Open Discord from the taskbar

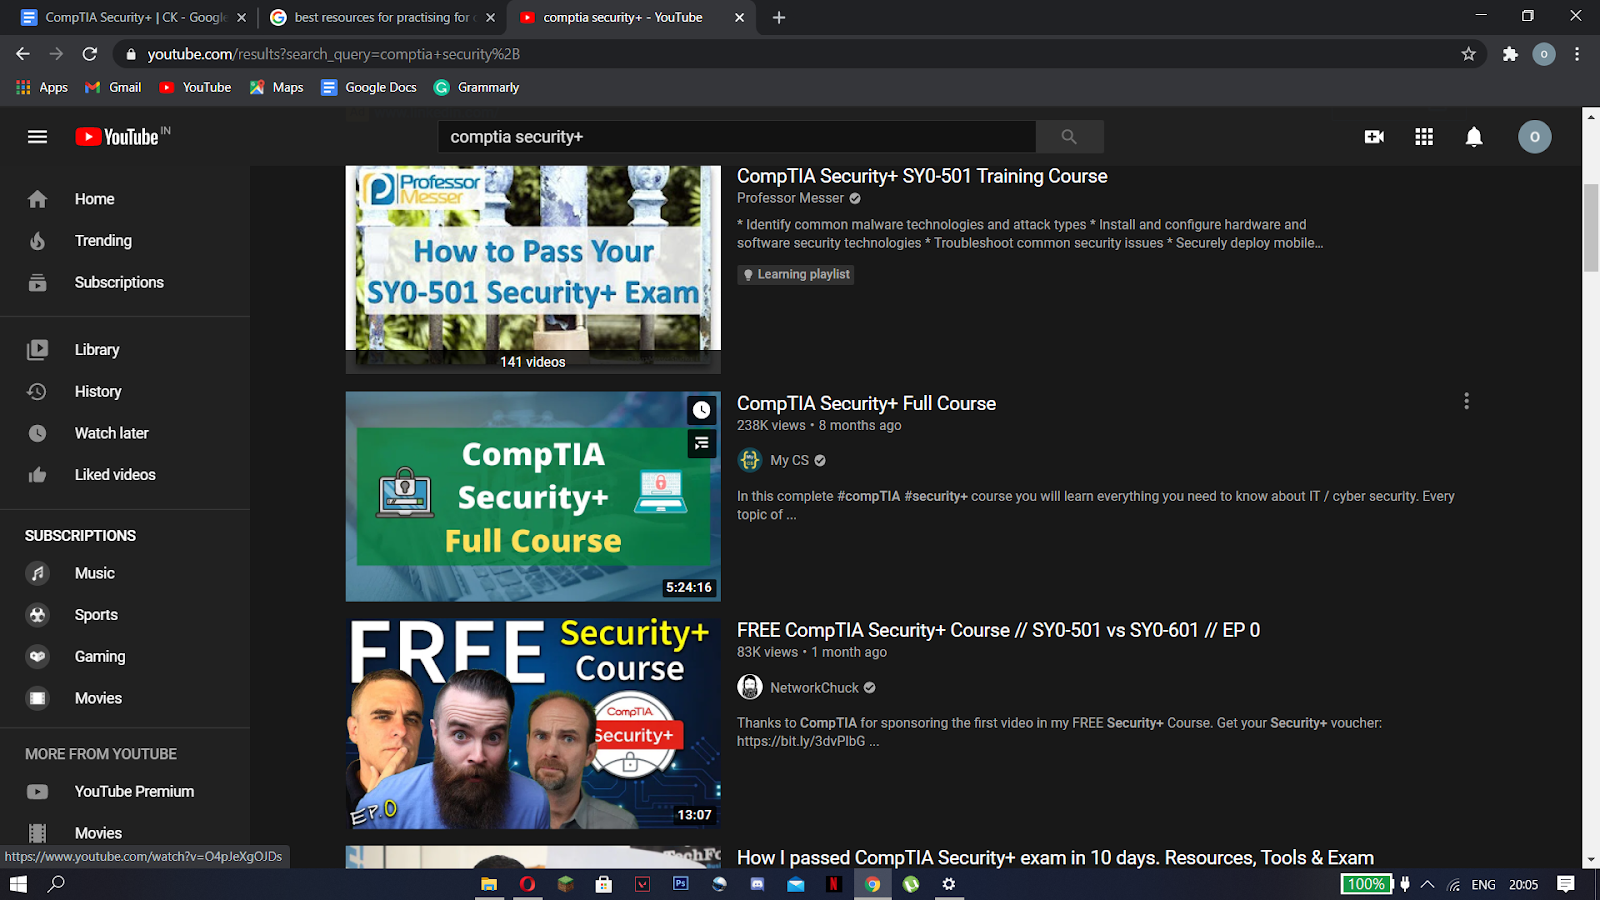tap(757, 884)
